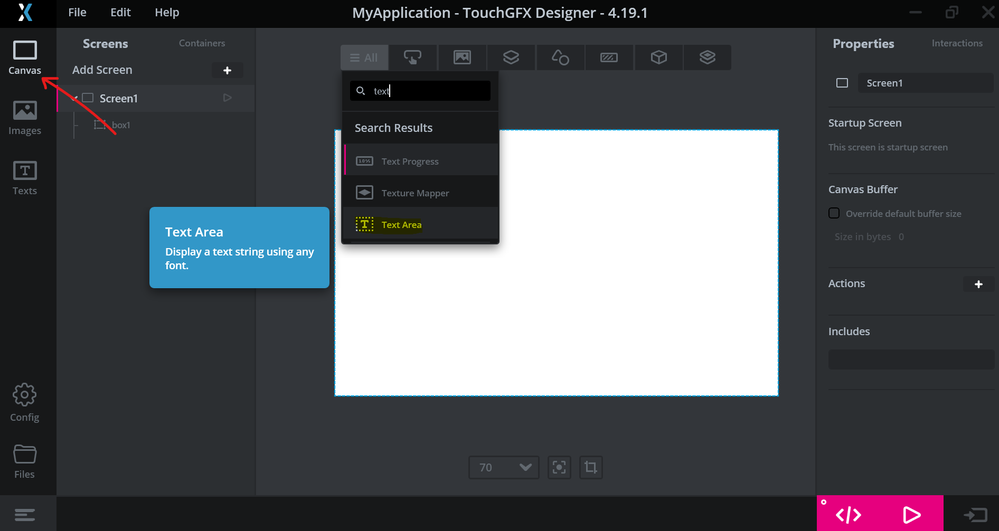This screenshot has width=999, height=531.
Task: Click play arrow next to Screen1
Action: [x=227, y=98]
